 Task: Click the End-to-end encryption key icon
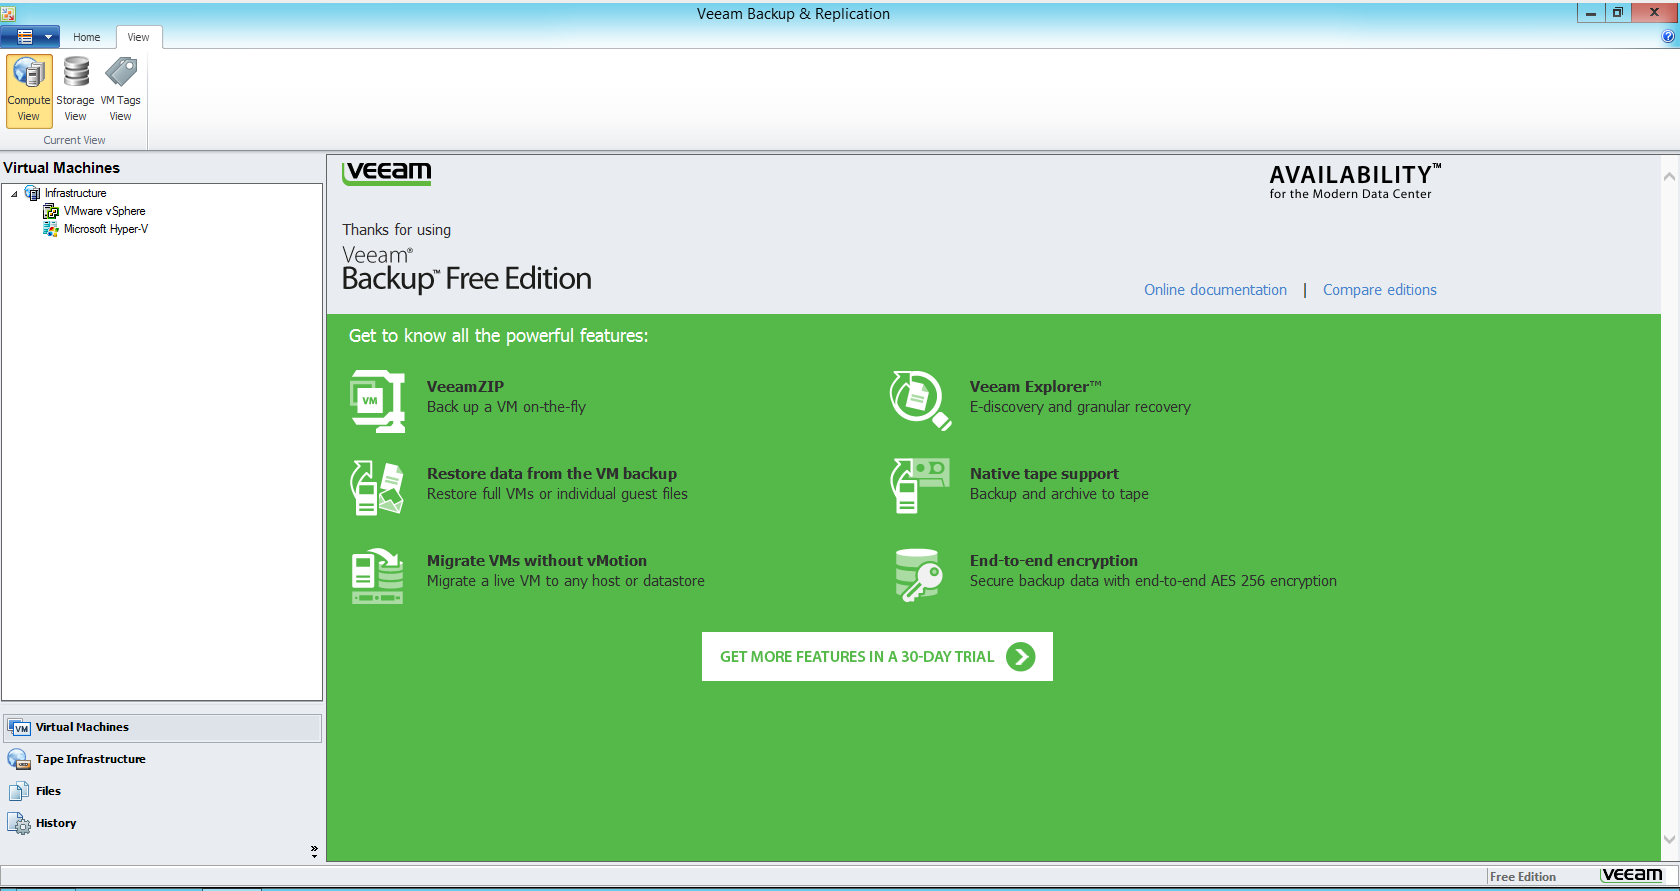click(919, 574)
